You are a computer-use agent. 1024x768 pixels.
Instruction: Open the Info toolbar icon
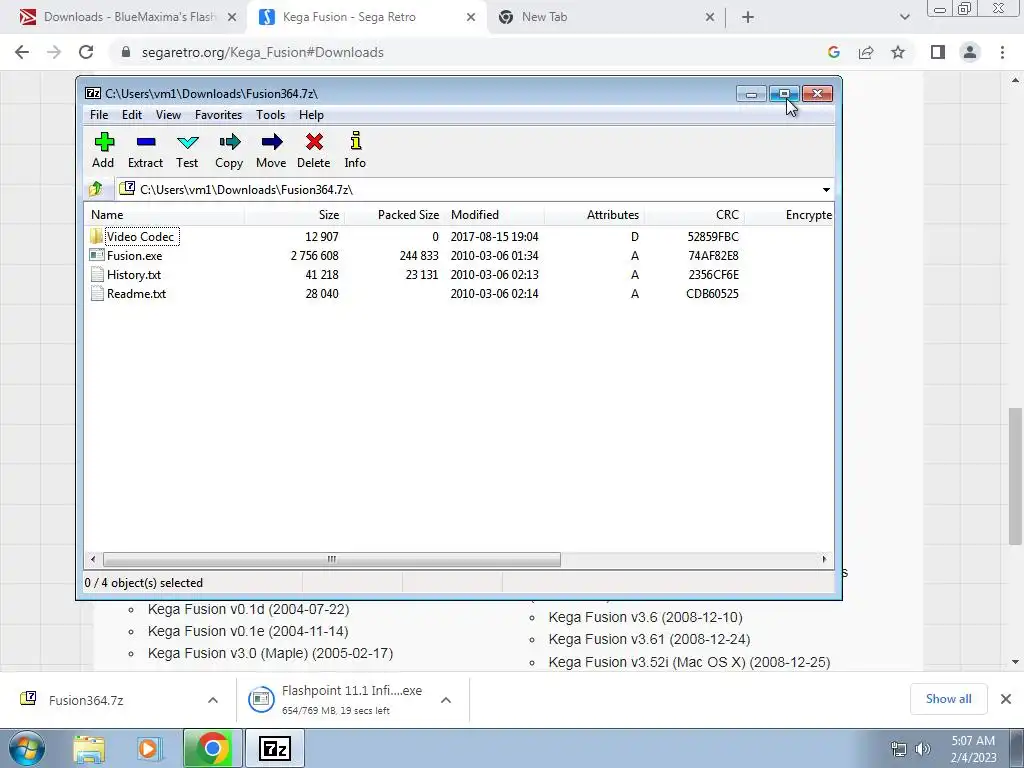[x=355, y=150]
